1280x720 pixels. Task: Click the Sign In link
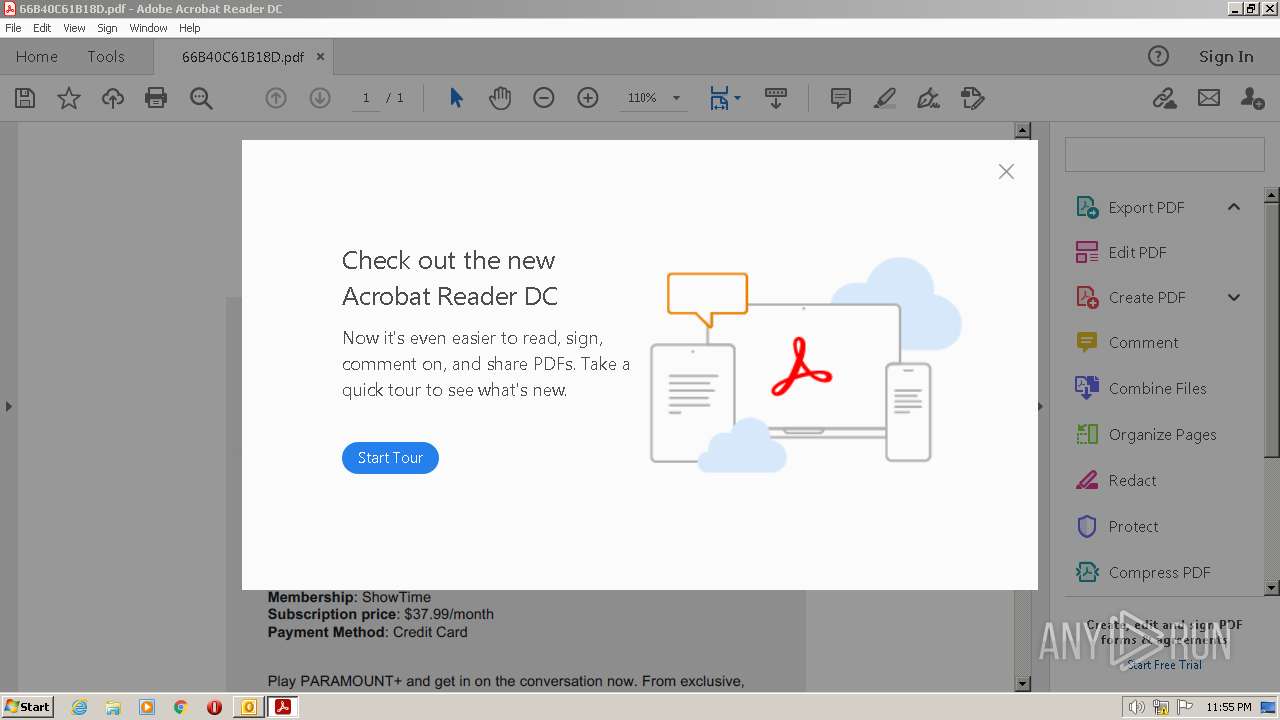1226,57
